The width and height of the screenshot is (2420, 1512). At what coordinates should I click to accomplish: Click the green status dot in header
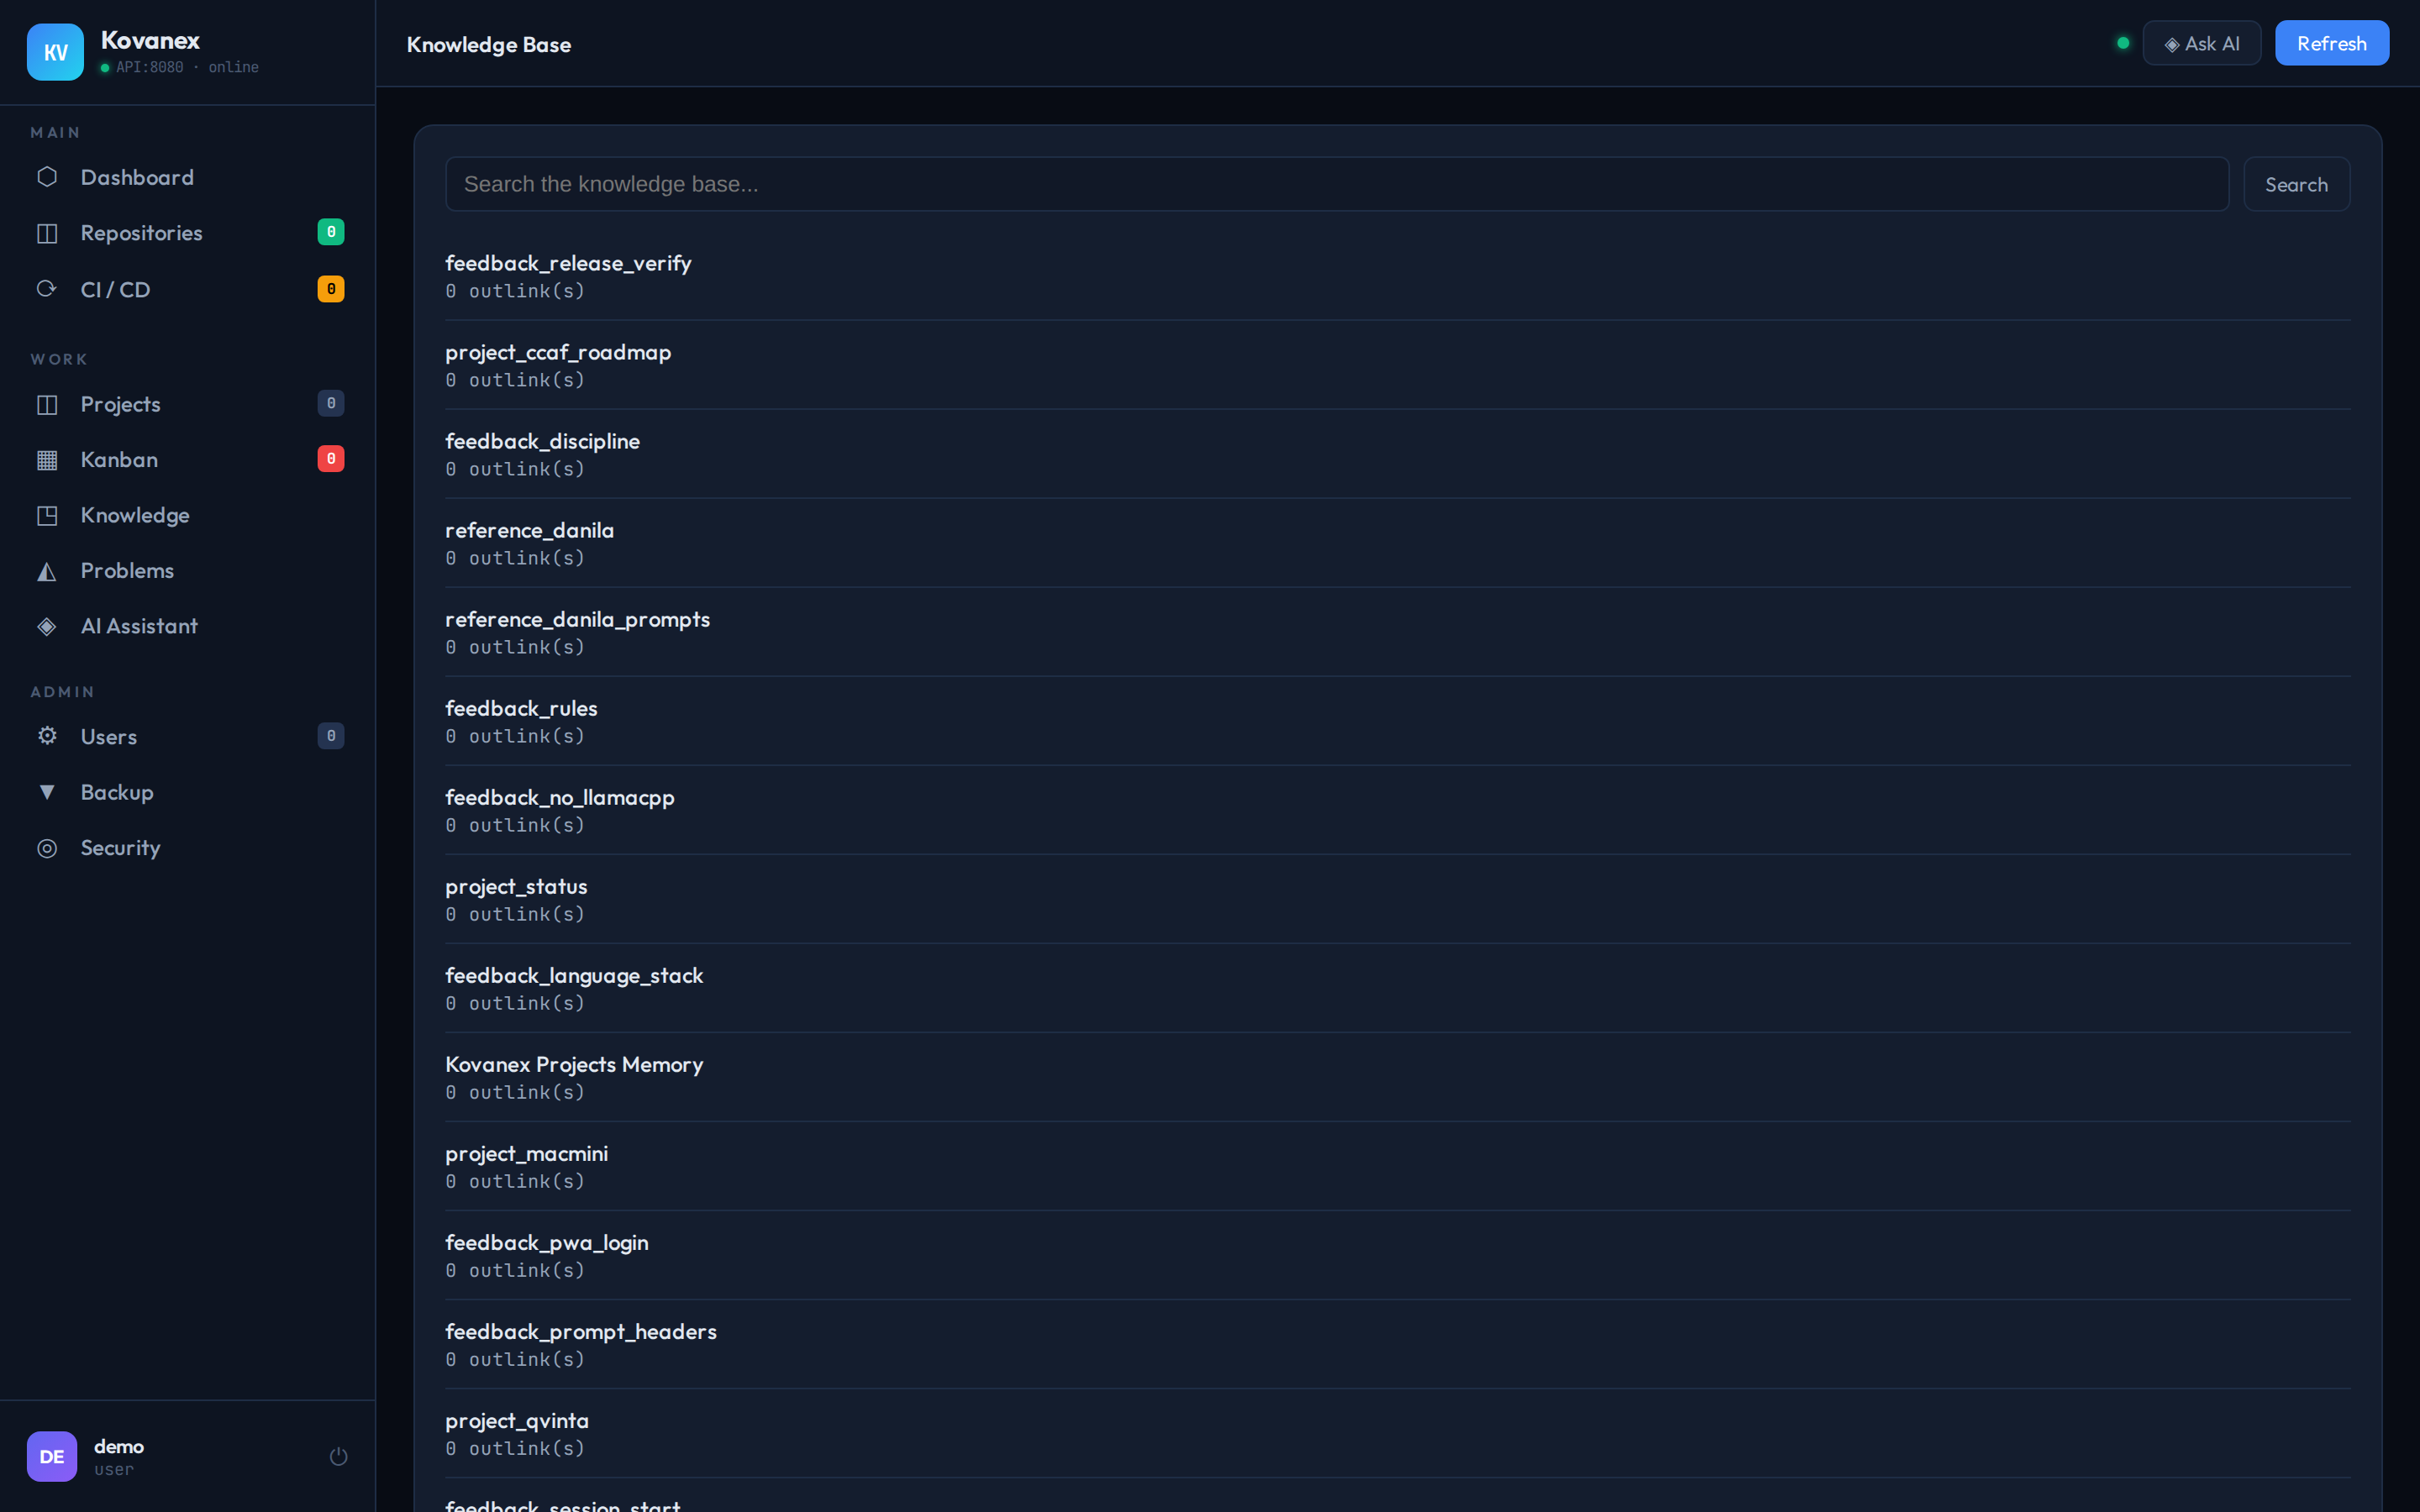2123,43
